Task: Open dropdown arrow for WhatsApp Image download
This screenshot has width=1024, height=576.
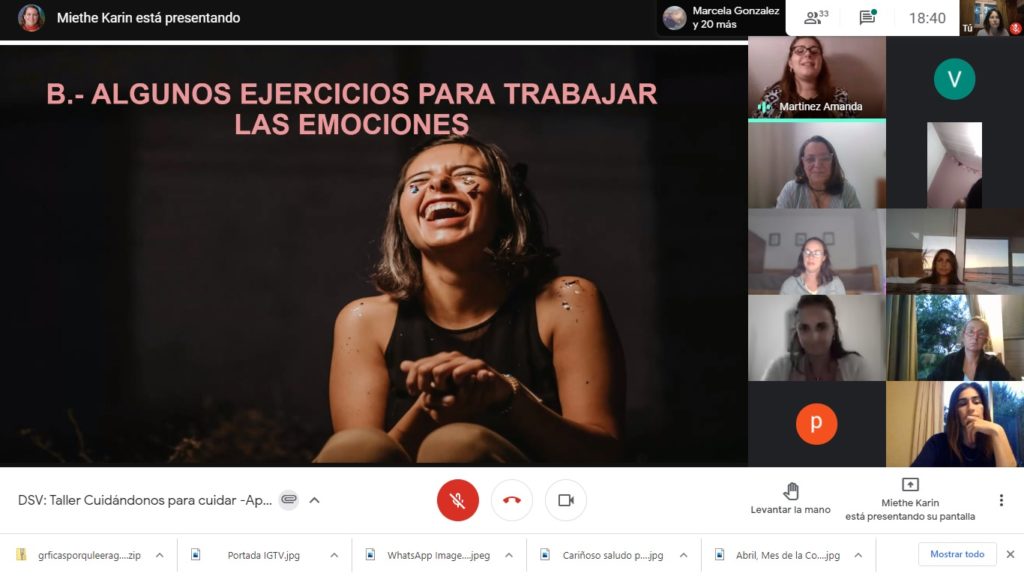Action: pyautogui.click(x=508, y=555)
